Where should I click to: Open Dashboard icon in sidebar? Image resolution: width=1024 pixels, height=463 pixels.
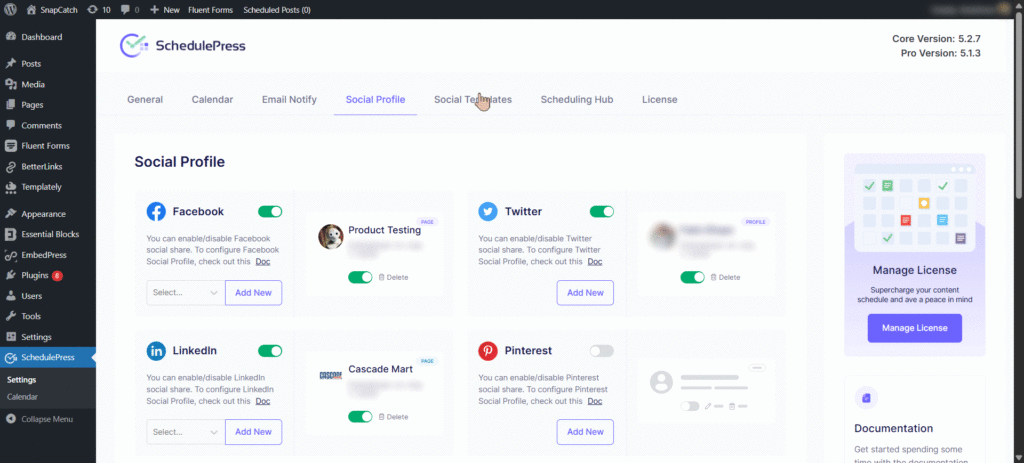pyautogui.click(x=10, y=37)
